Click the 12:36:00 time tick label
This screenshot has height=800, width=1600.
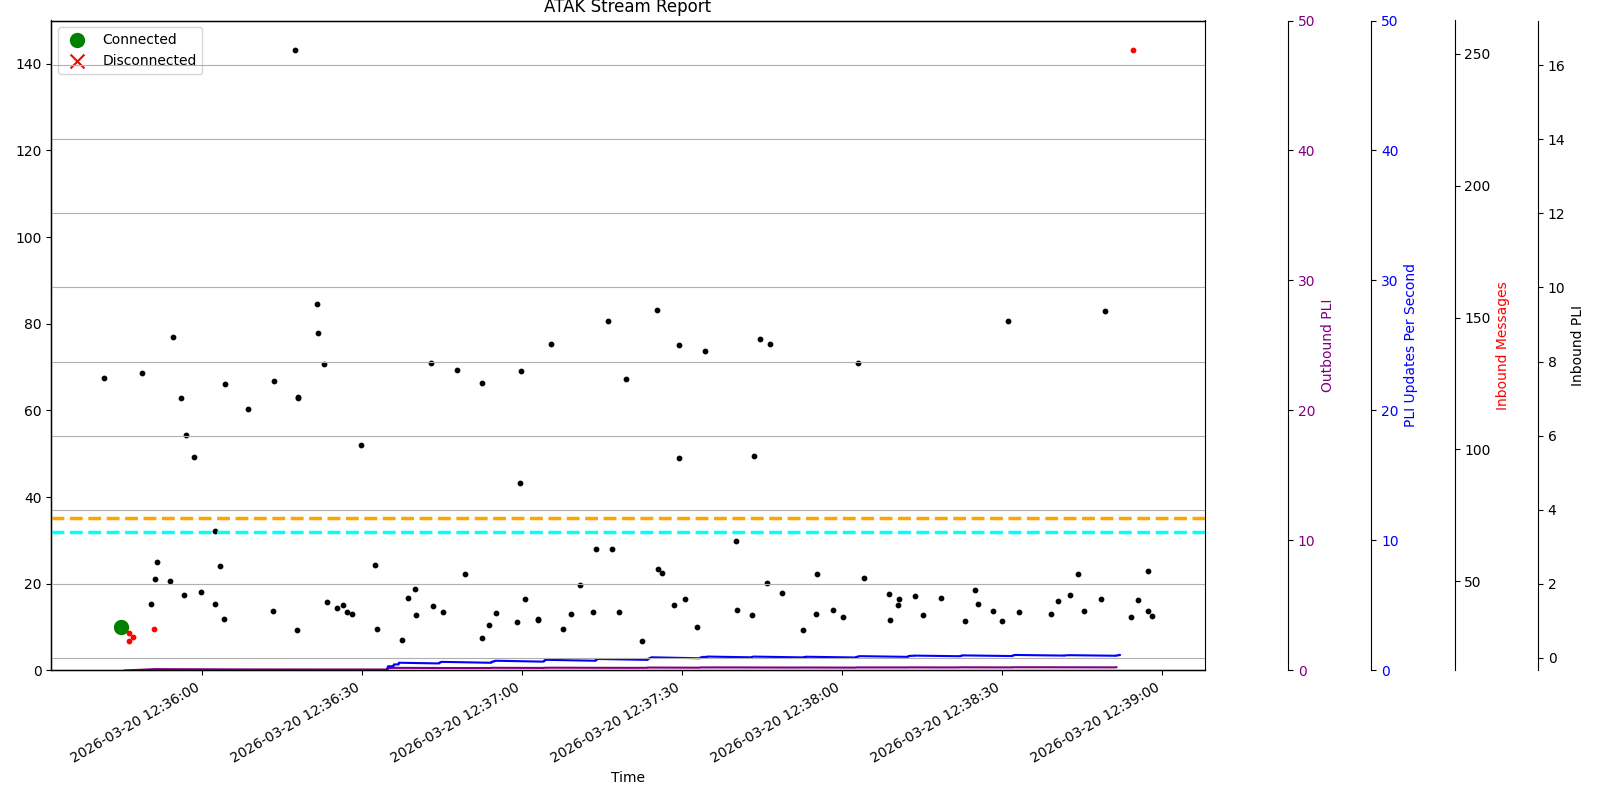pyautogui.click(x=136, y=724)
